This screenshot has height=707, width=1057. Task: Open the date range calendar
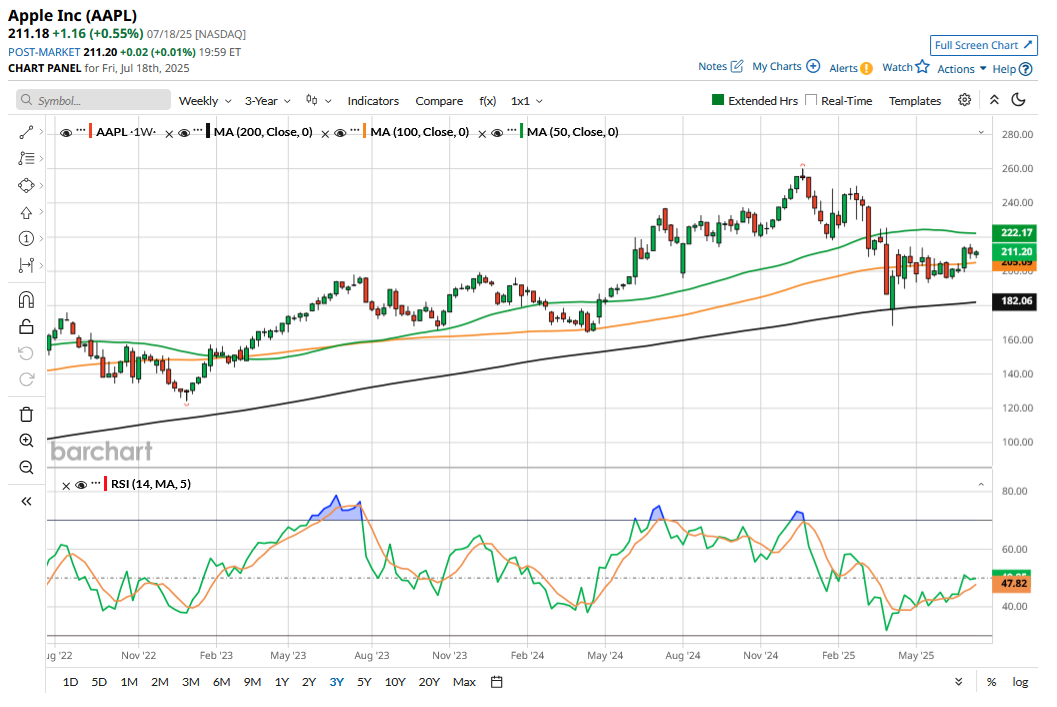[497, 682]
